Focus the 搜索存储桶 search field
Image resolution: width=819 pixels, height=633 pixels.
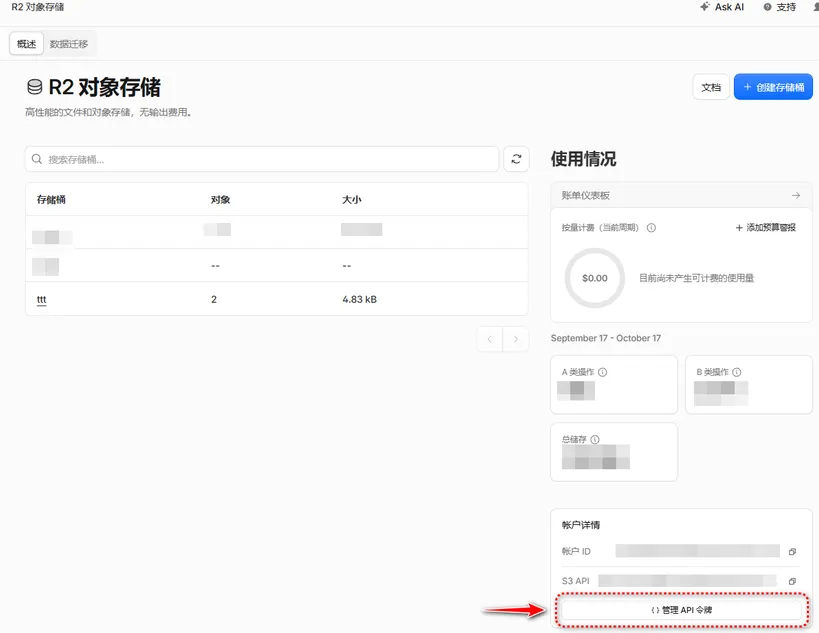[262, 159]
